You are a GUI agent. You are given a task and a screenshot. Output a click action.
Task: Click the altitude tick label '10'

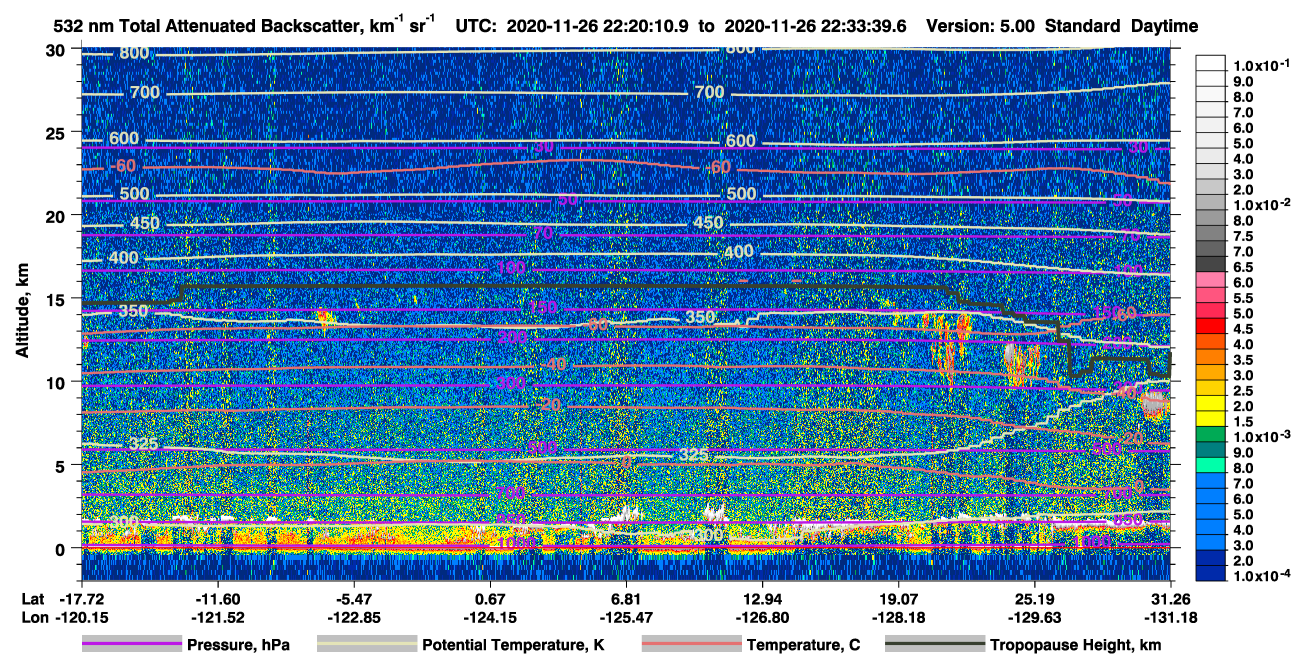coord(57,382)
